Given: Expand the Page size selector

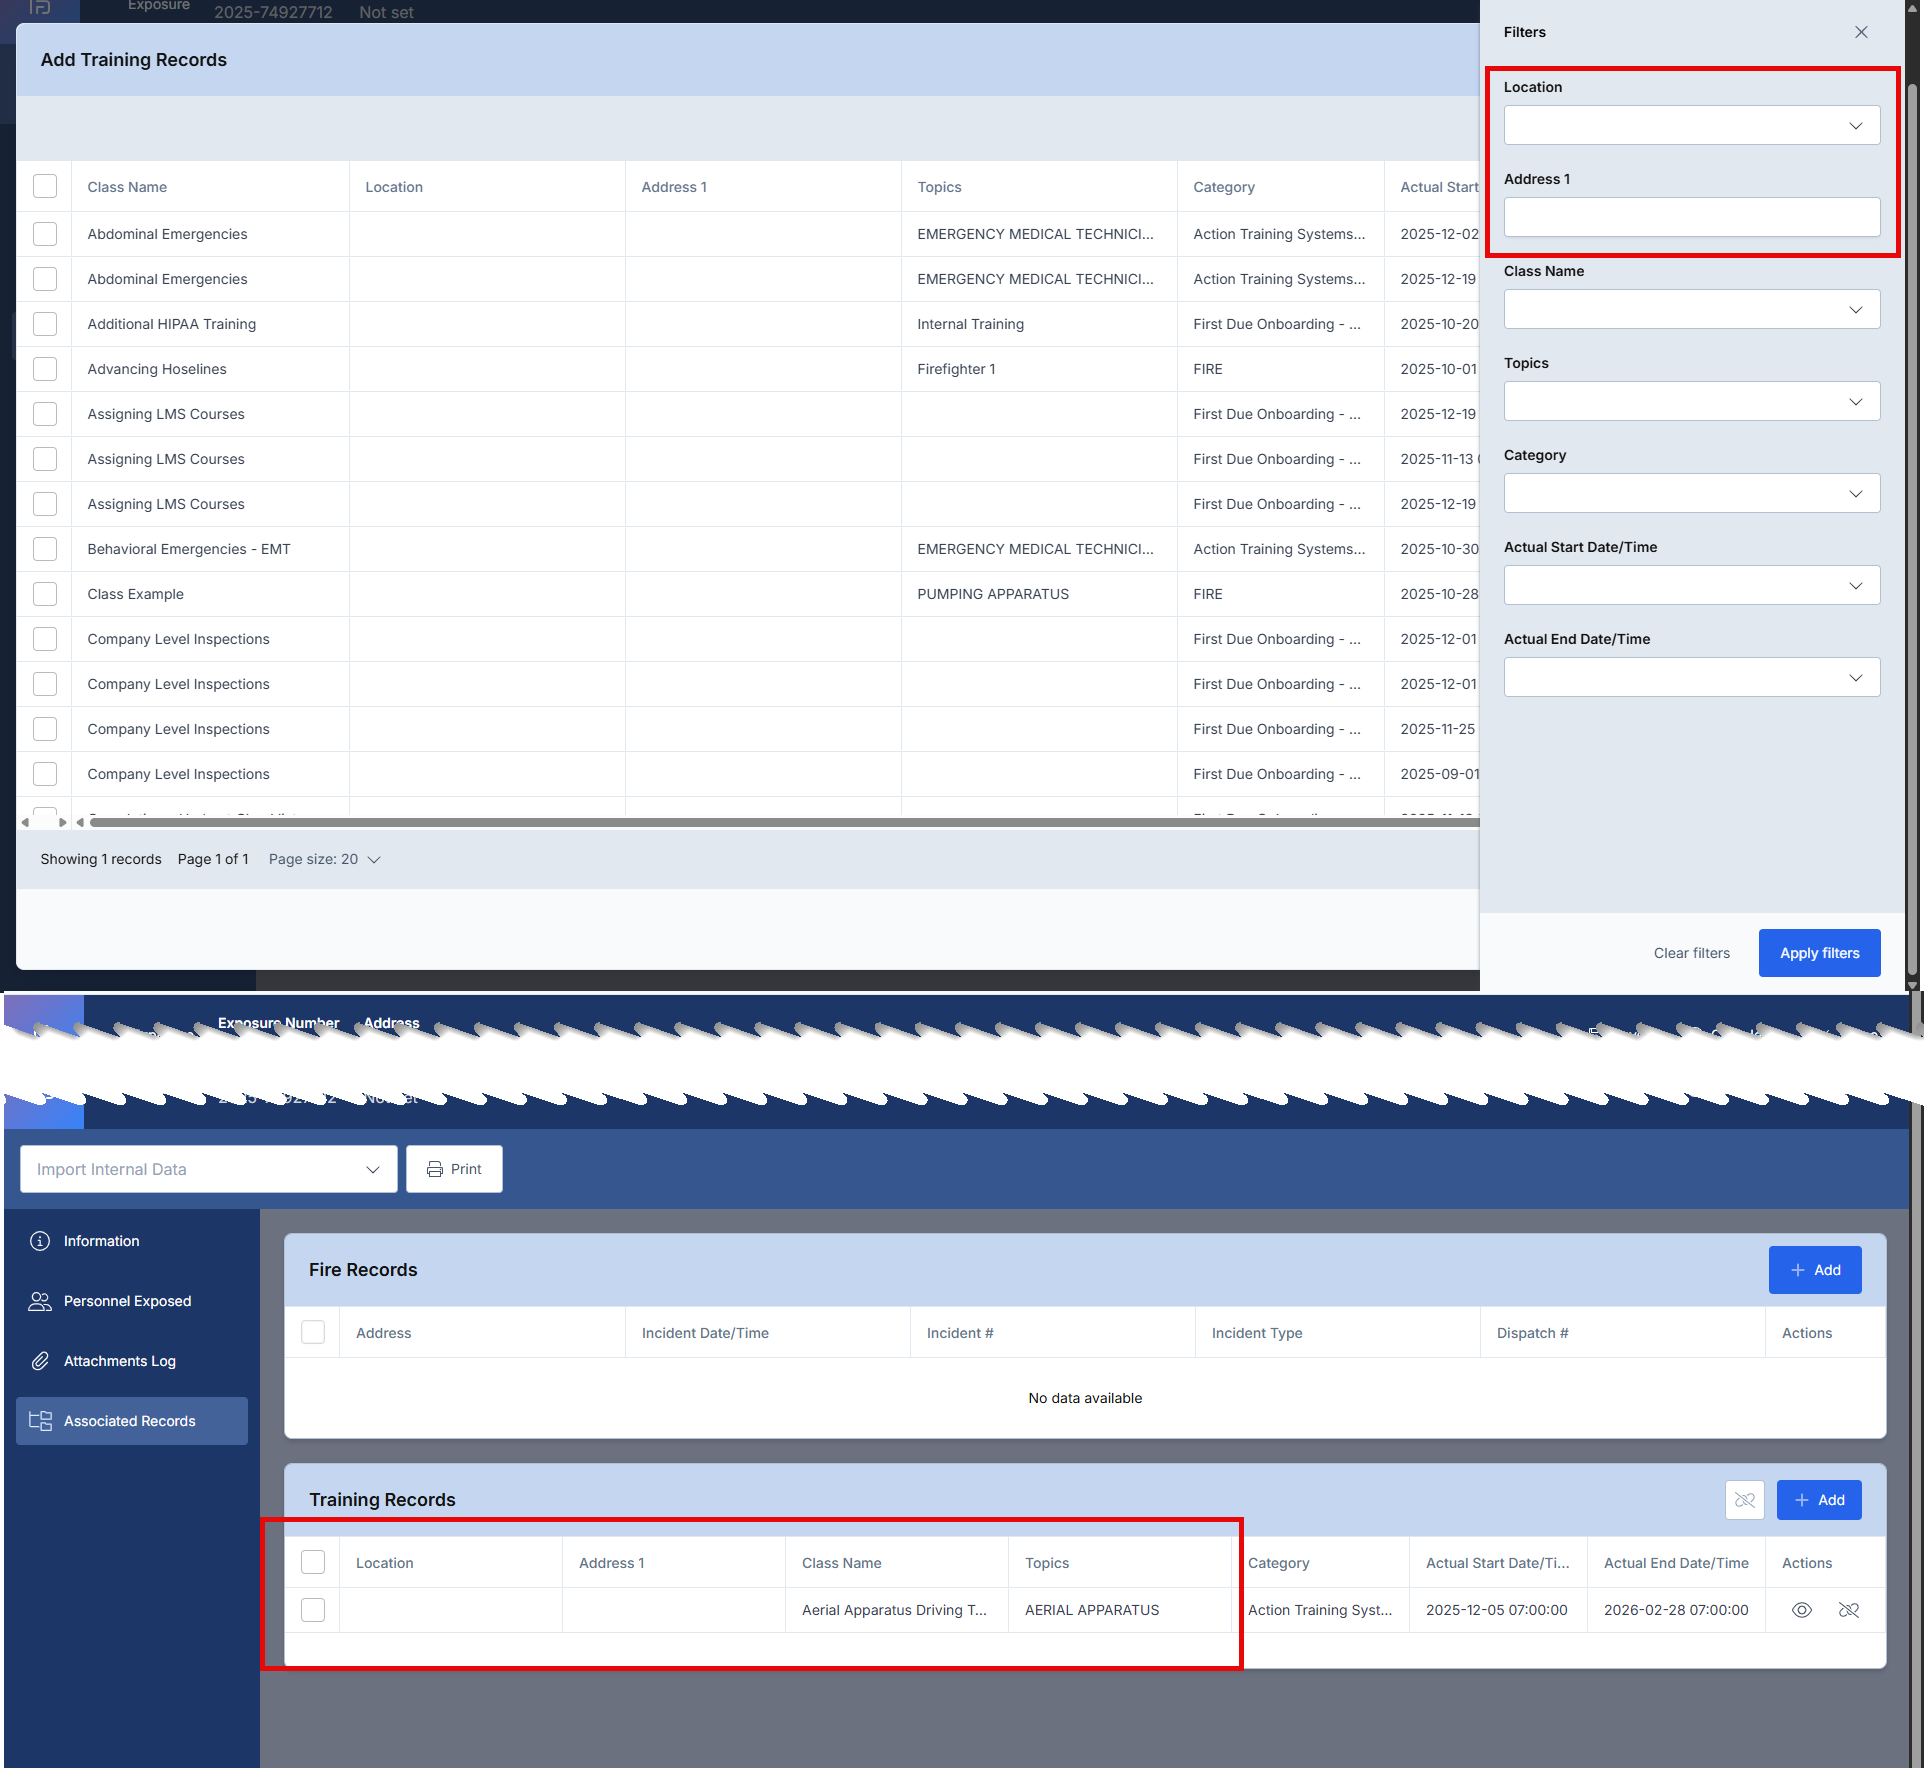Looking at the screenshot, I should 324,859.
